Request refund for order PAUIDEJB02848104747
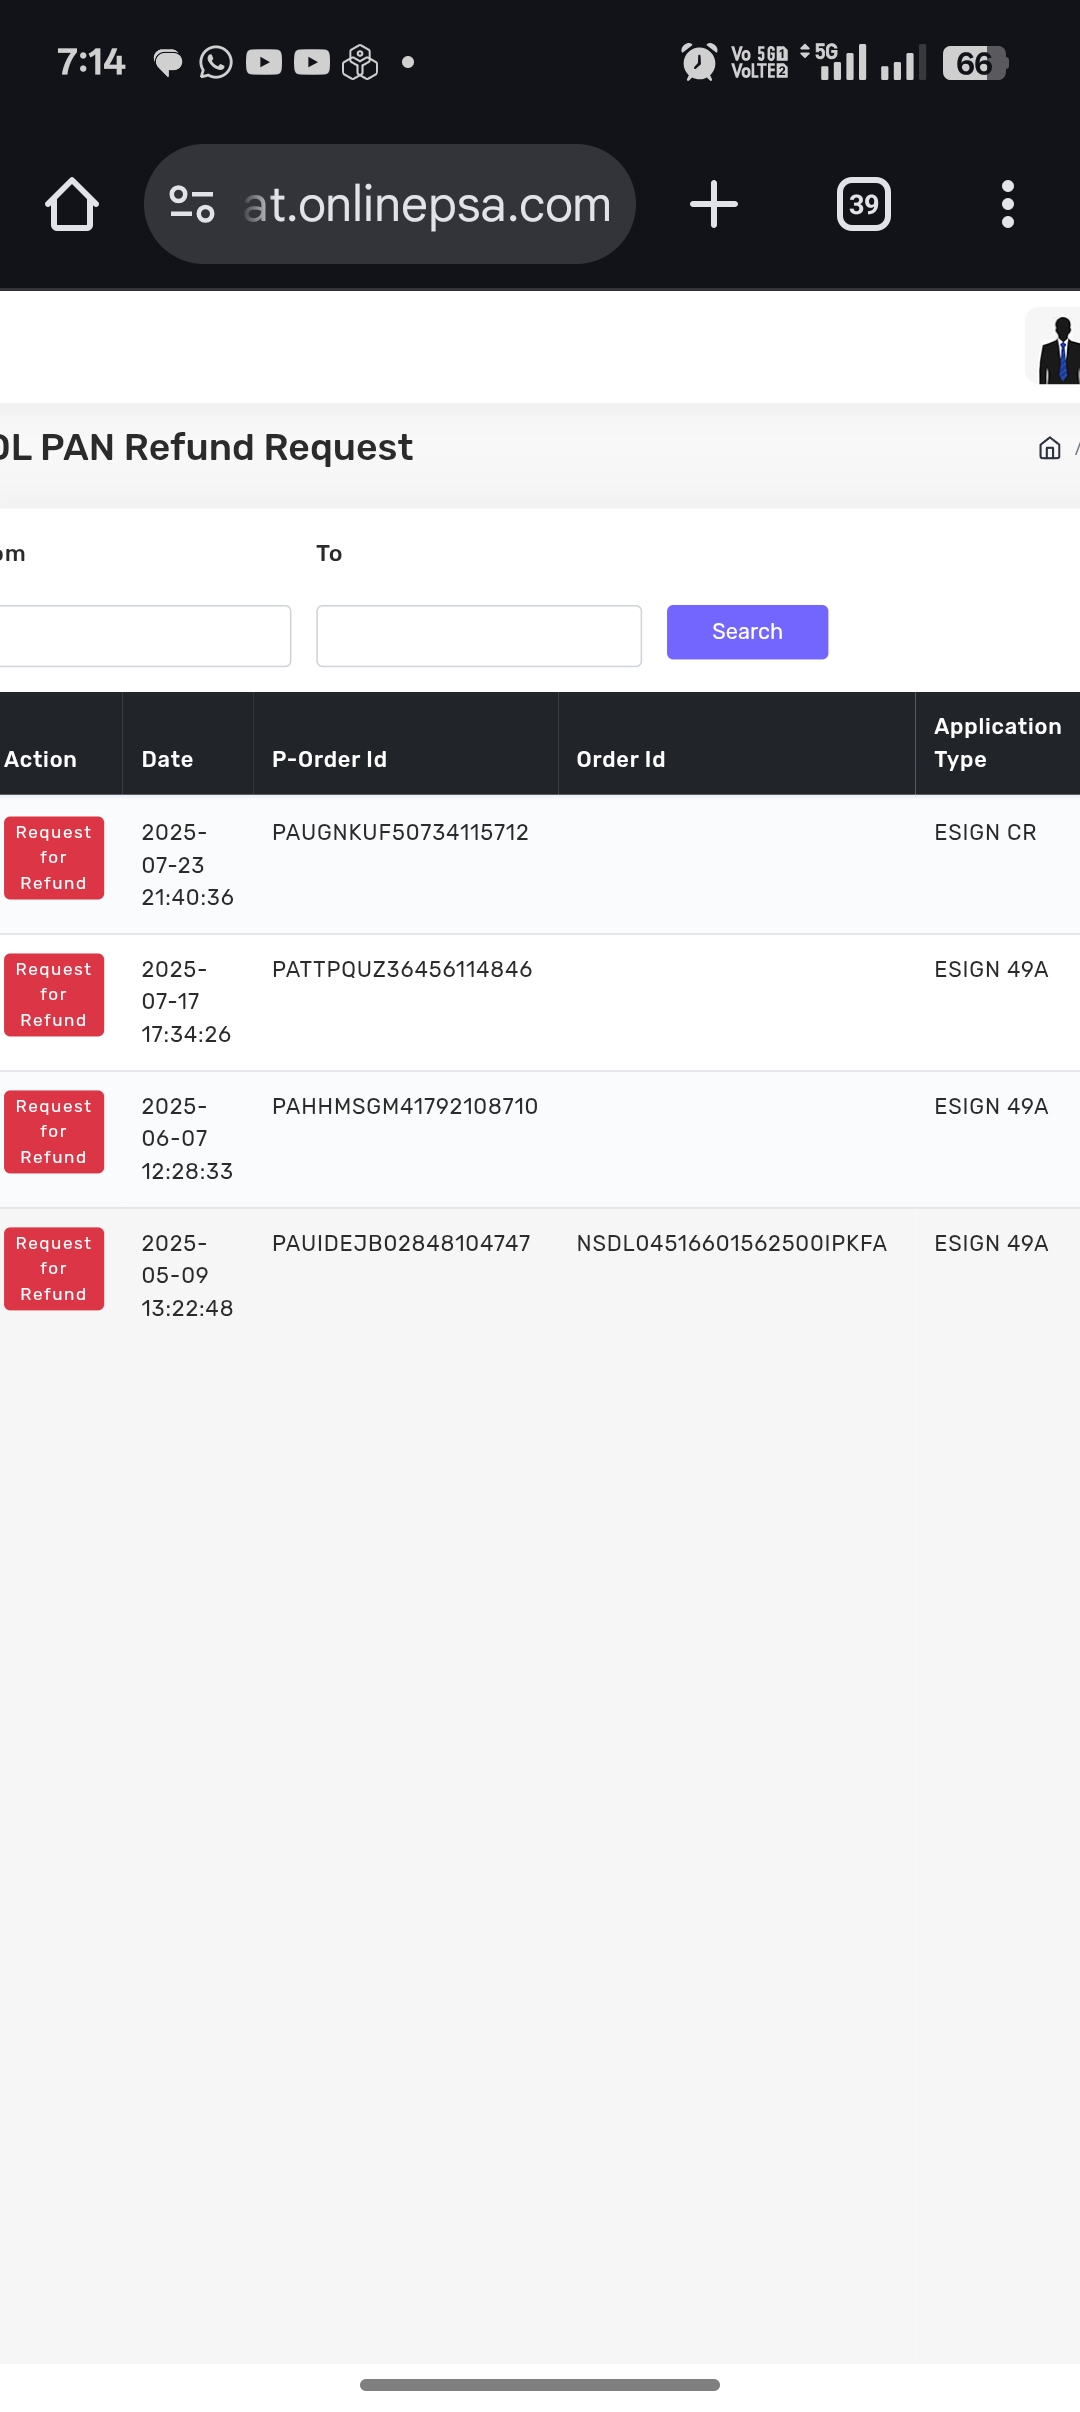The height and width of the screenshot is (2412, 1080). pyautogui.click(x=54, y=1269)
